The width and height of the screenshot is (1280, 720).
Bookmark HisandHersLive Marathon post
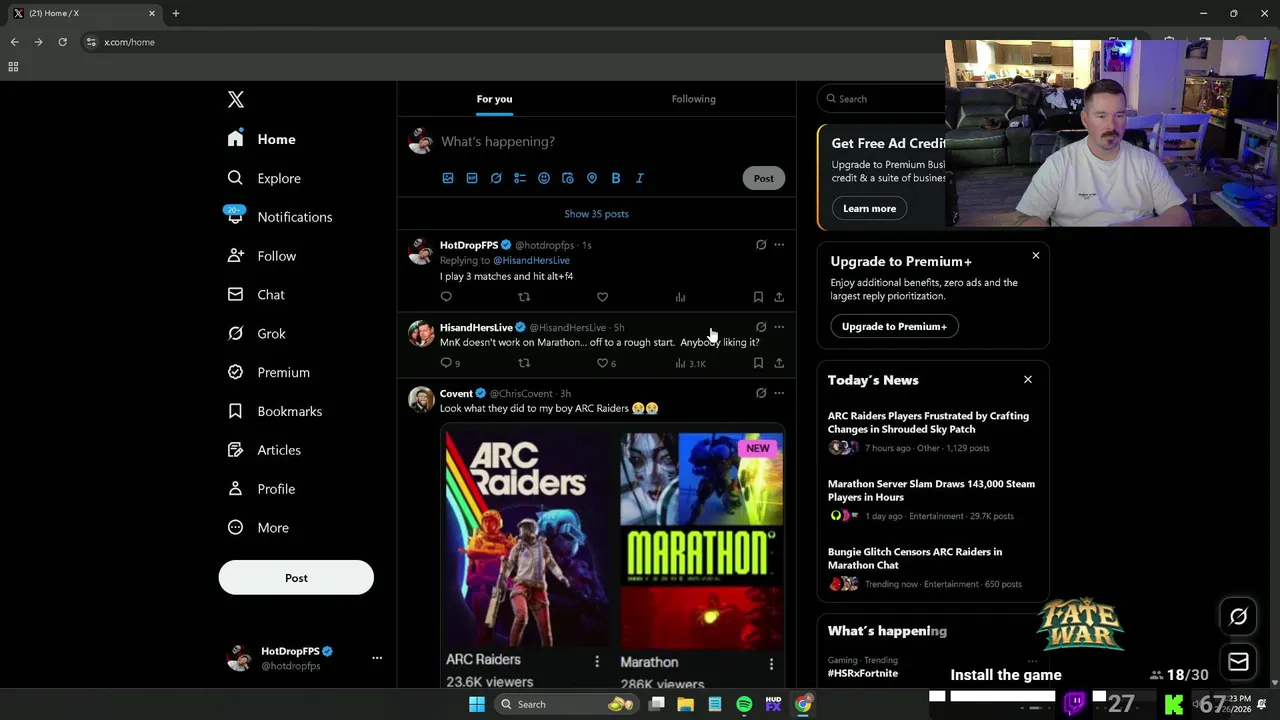pyautogui.click(x=758, y=363)
